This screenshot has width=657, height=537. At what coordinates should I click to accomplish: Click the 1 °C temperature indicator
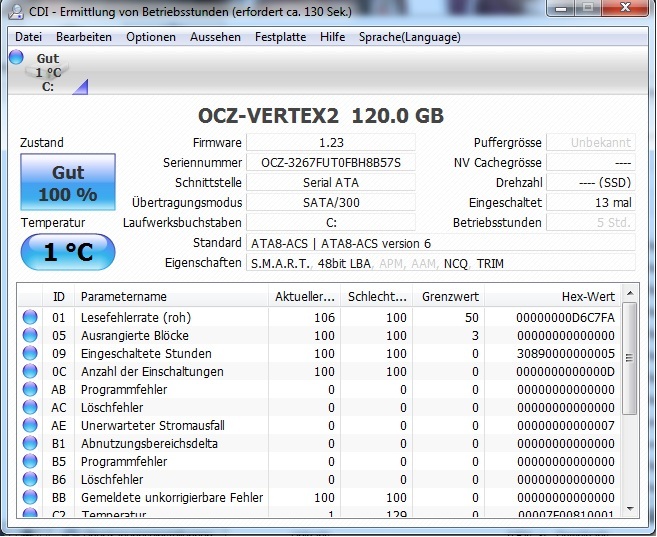tap(68, 252)
